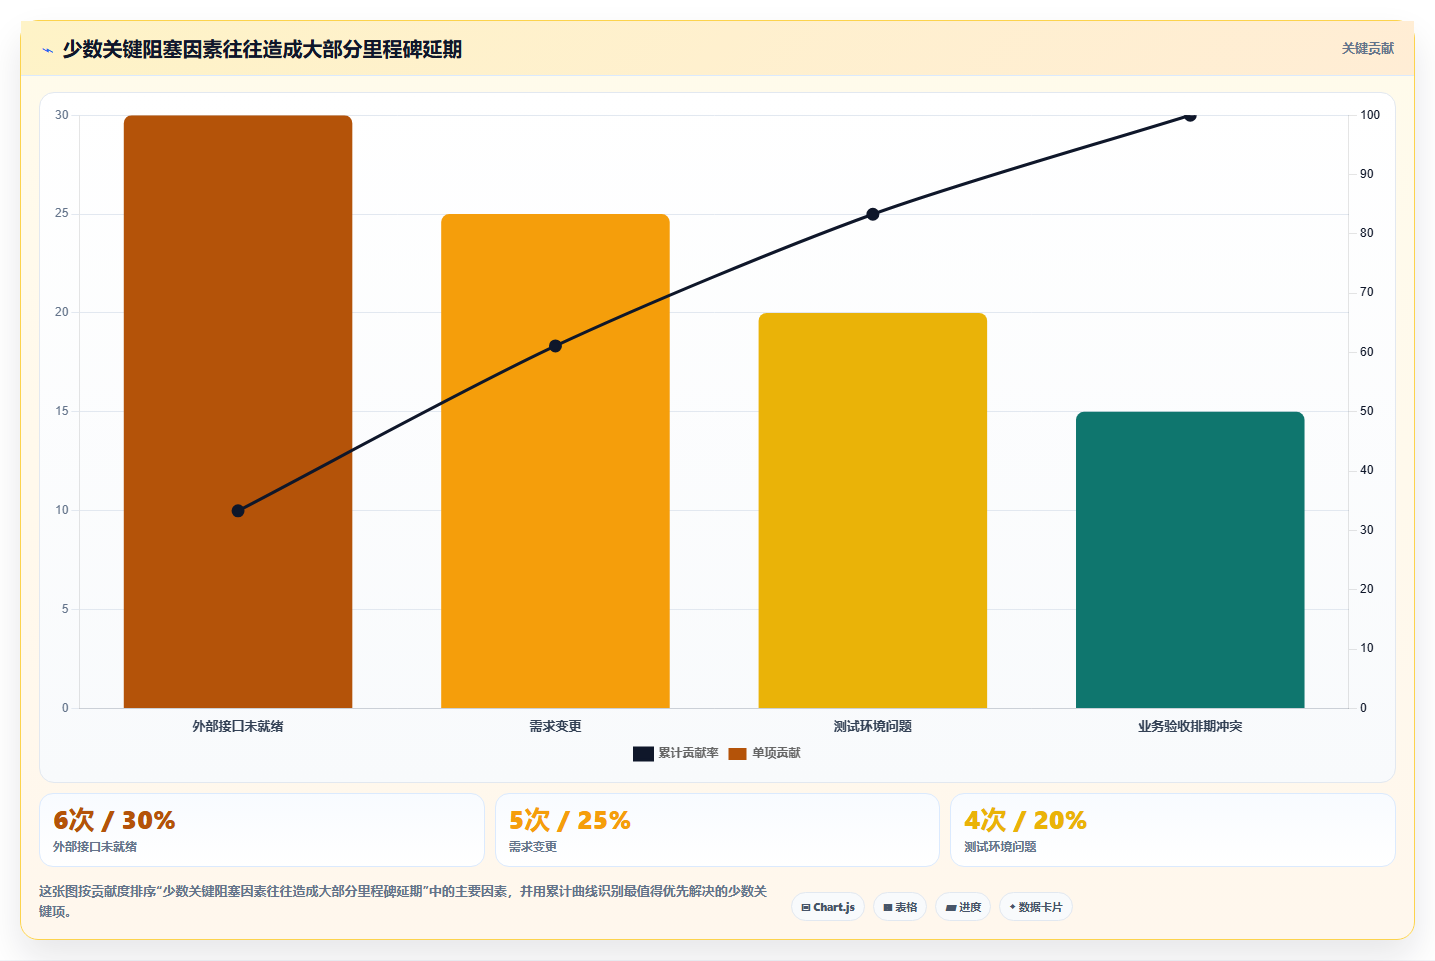Select the 表格 chip
The width and height of the screenshot is (1435, 961).
900,907
